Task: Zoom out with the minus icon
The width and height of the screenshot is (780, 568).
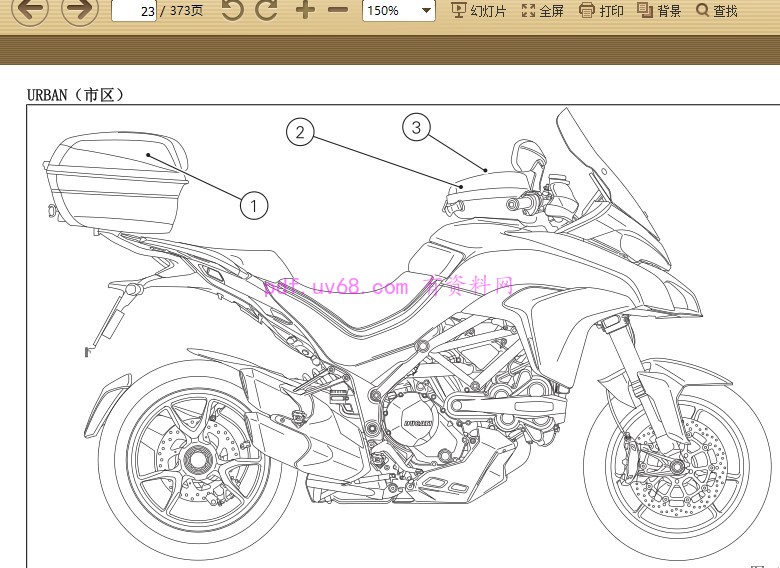Action: [x=338, y=11]
